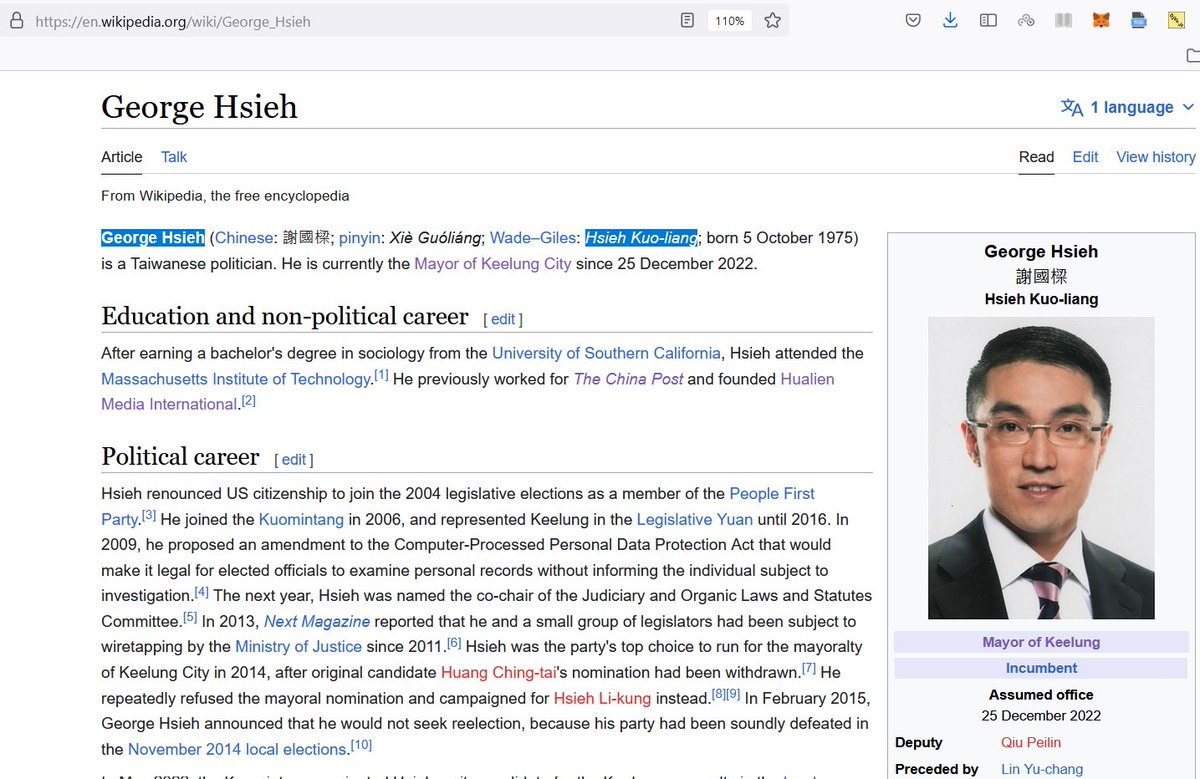The image size is (1200, 779).
Task: Follow the pinyin link
Action: 359,238
